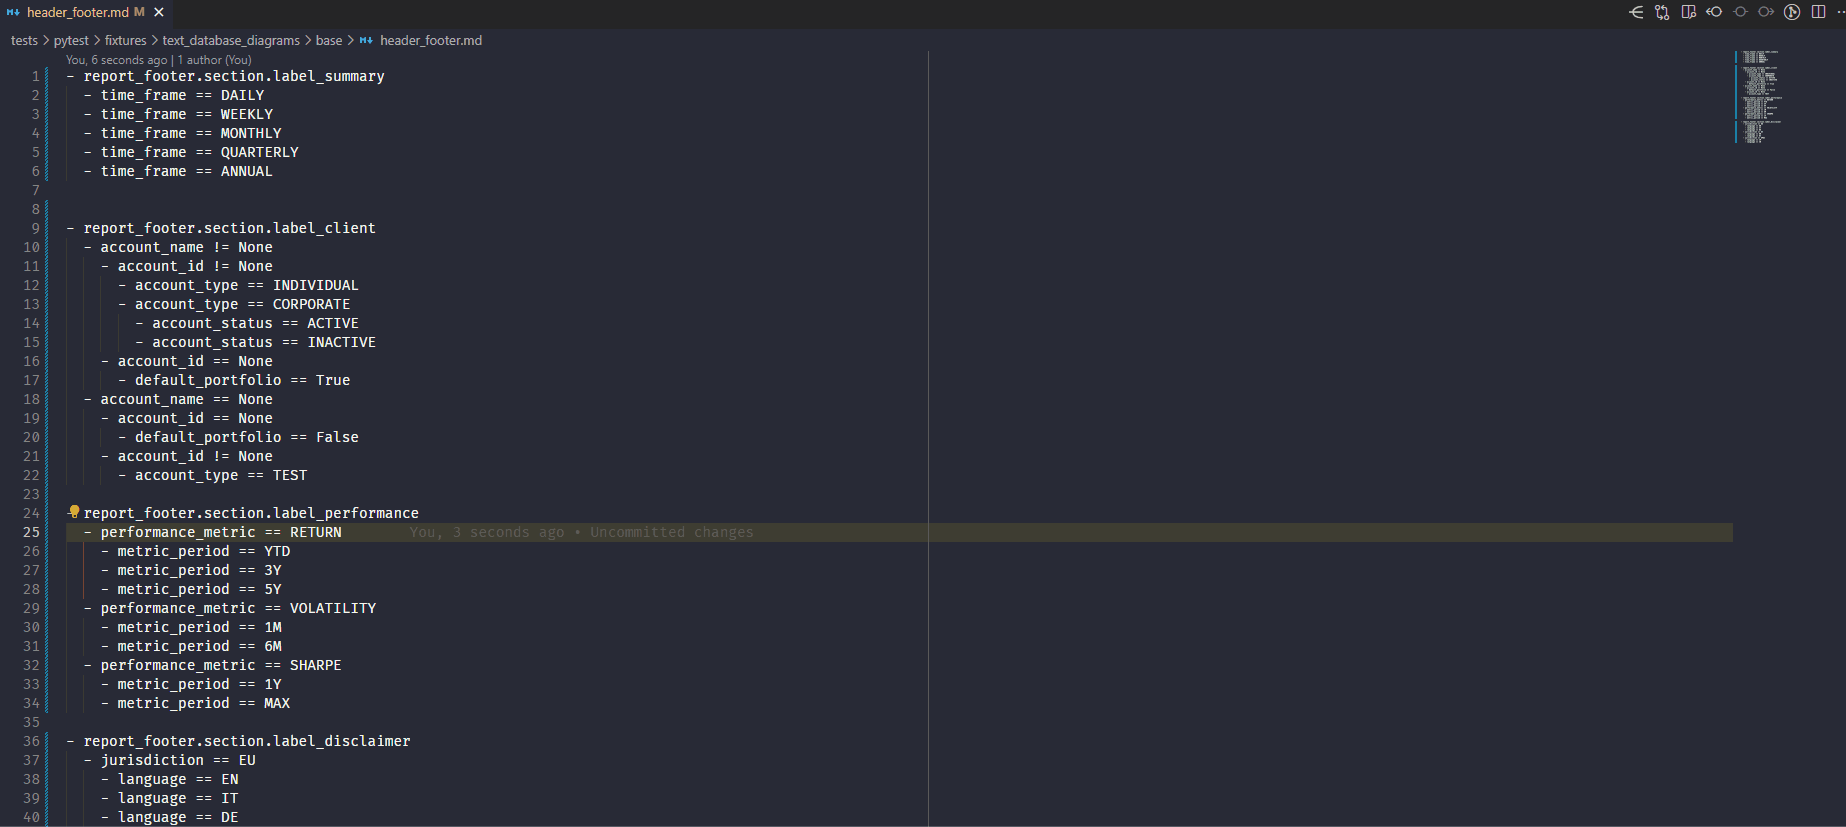Close the header_footer.md tab
1846x827 pixels.
click(x=159, y=12)
